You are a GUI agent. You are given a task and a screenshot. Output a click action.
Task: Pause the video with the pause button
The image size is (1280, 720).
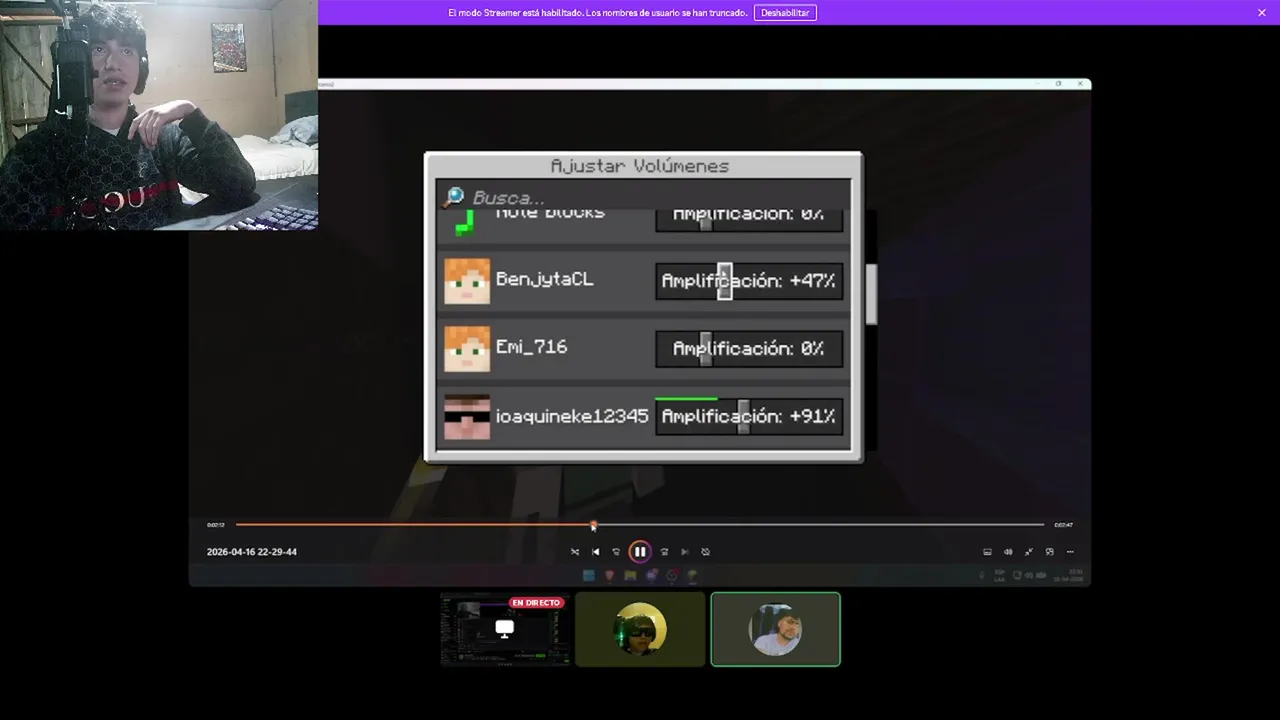pos(640,552)
